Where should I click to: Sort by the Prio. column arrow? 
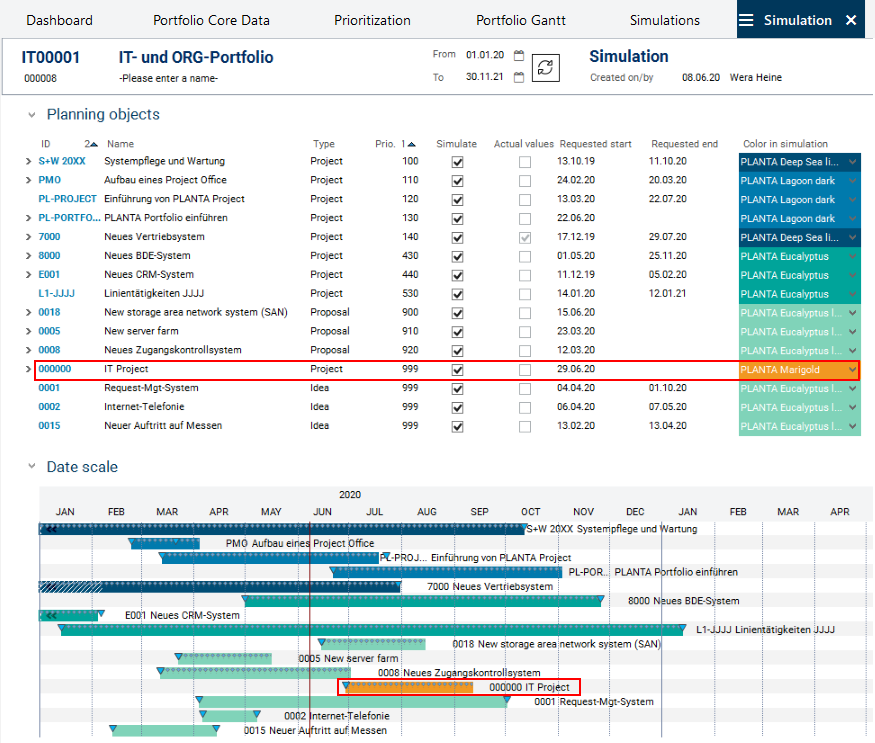click(x=412, y=144)
